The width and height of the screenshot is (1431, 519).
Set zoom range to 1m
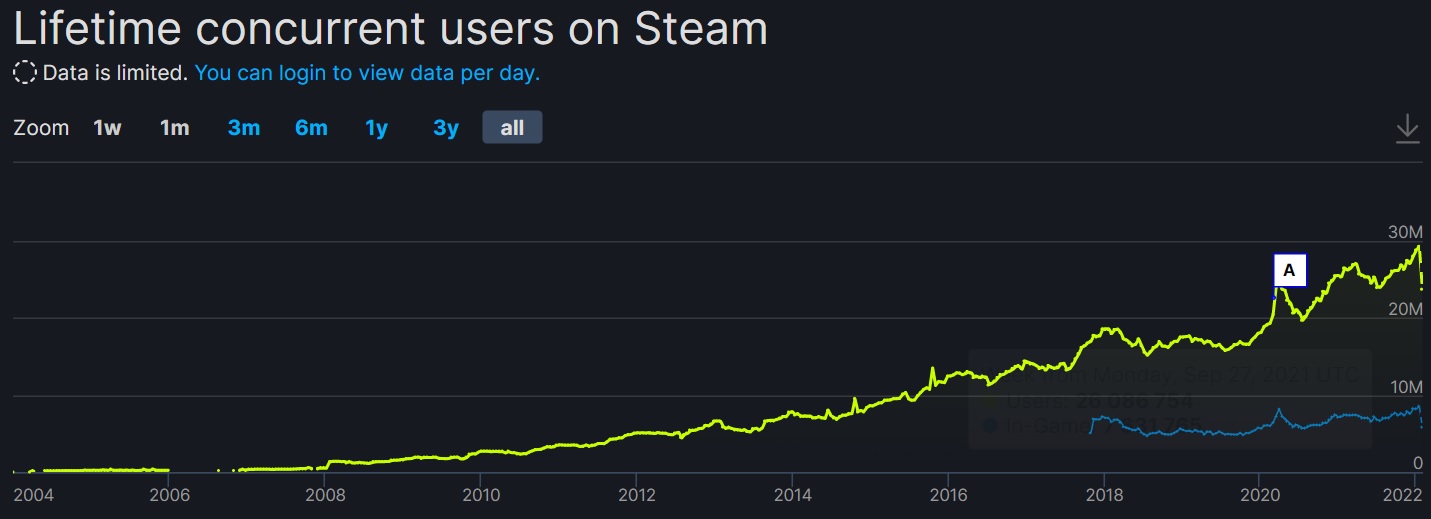tap(175, 128)
